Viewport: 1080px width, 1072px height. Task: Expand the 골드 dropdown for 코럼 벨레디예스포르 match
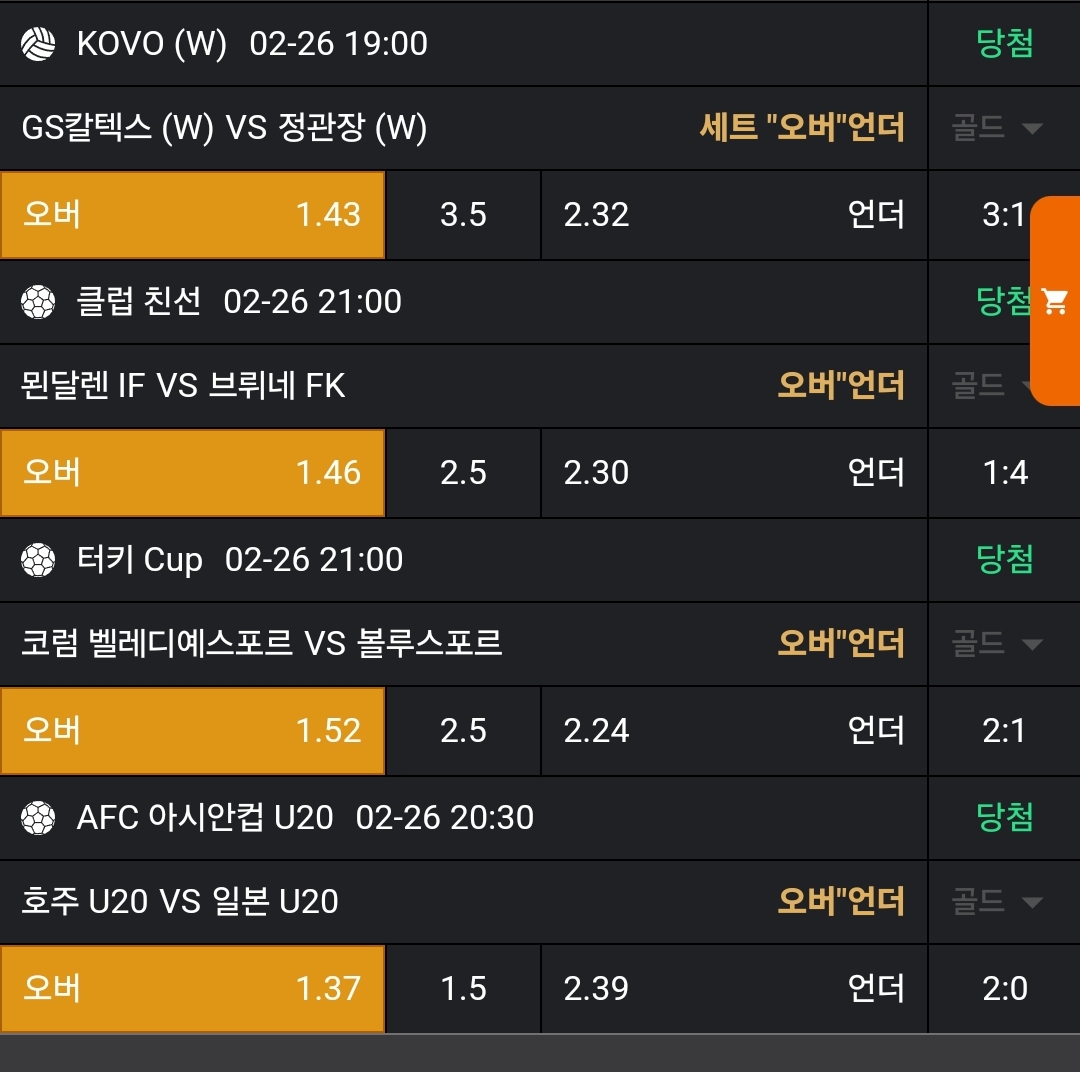tap(997, 643)
